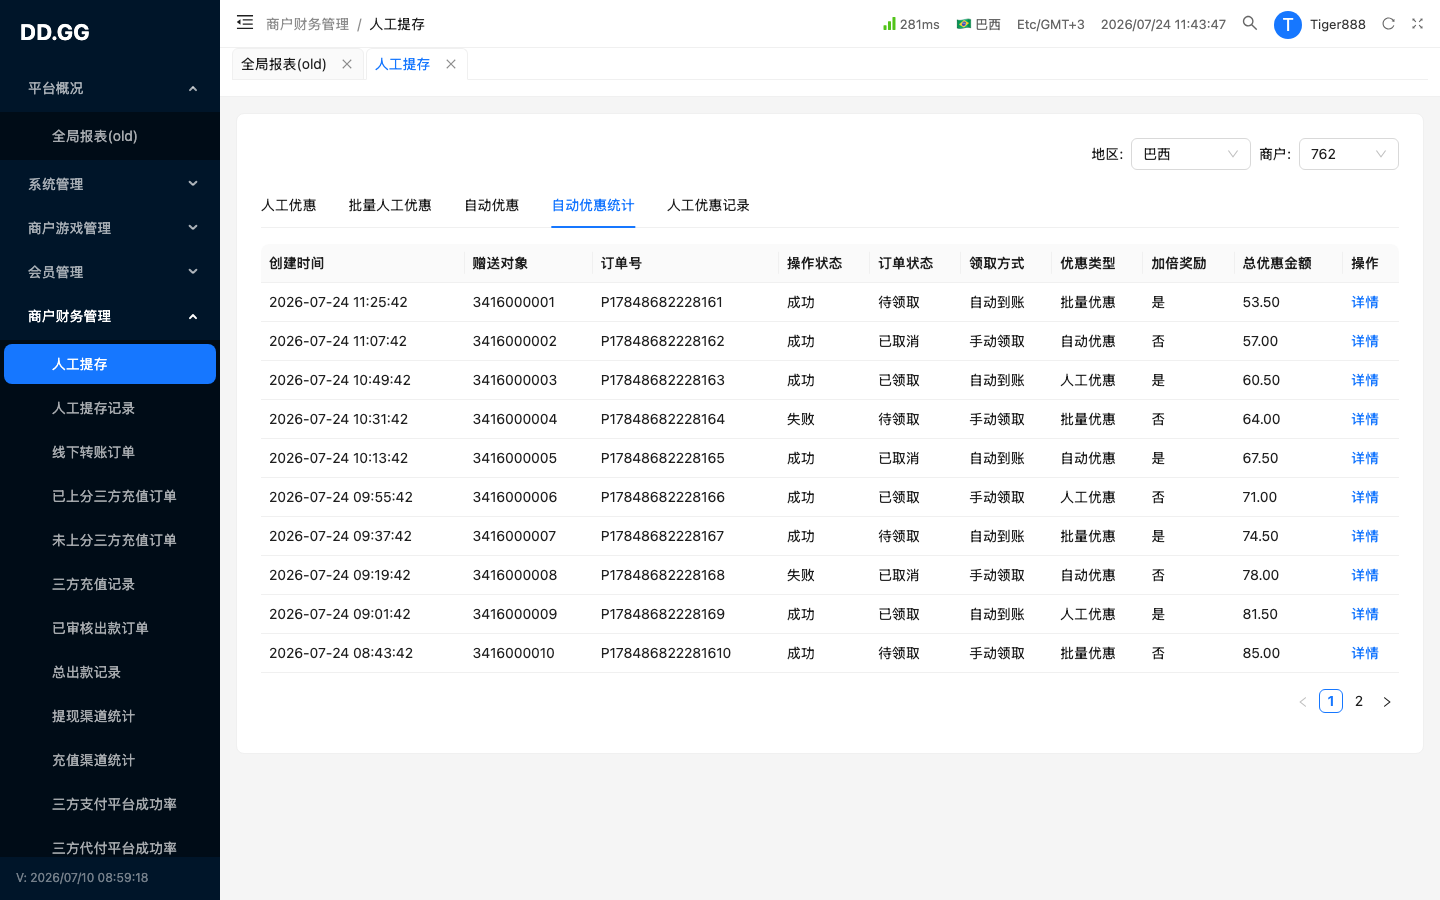The image size is (1440, 900).
Task: Open 全局报表(old) in the sidebar
Action: click(x=110, y=136)
